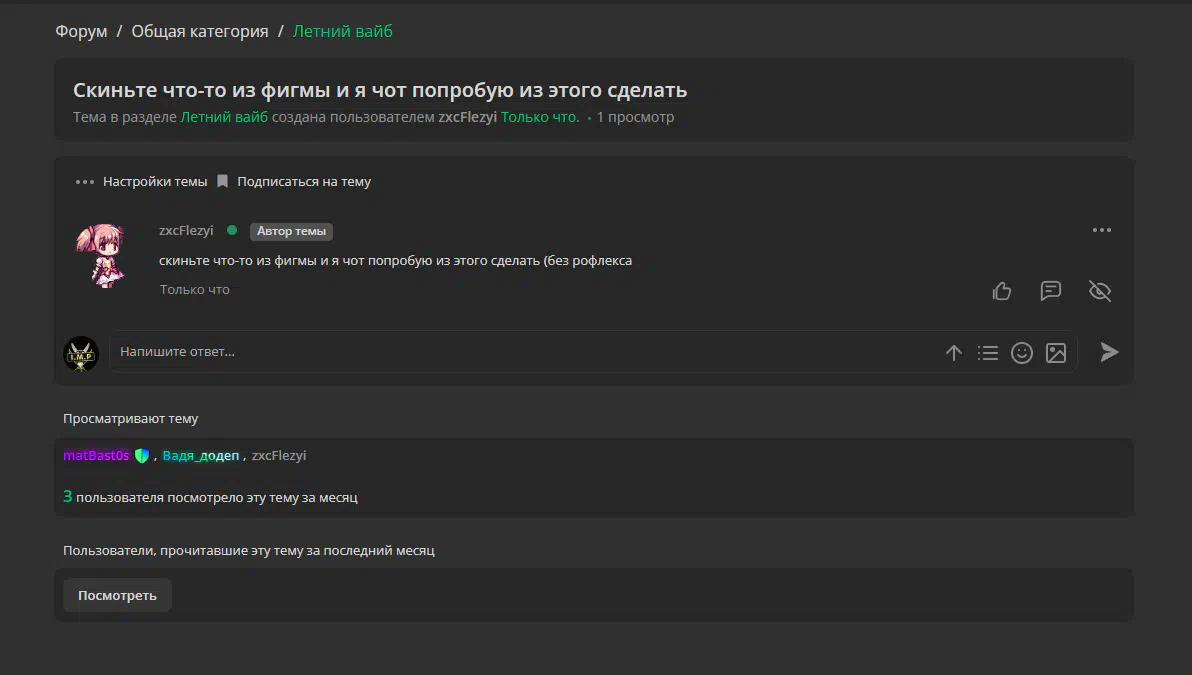
Task: Open zxcFlezyi's anime avatar
Action: (x=101, y=255)
